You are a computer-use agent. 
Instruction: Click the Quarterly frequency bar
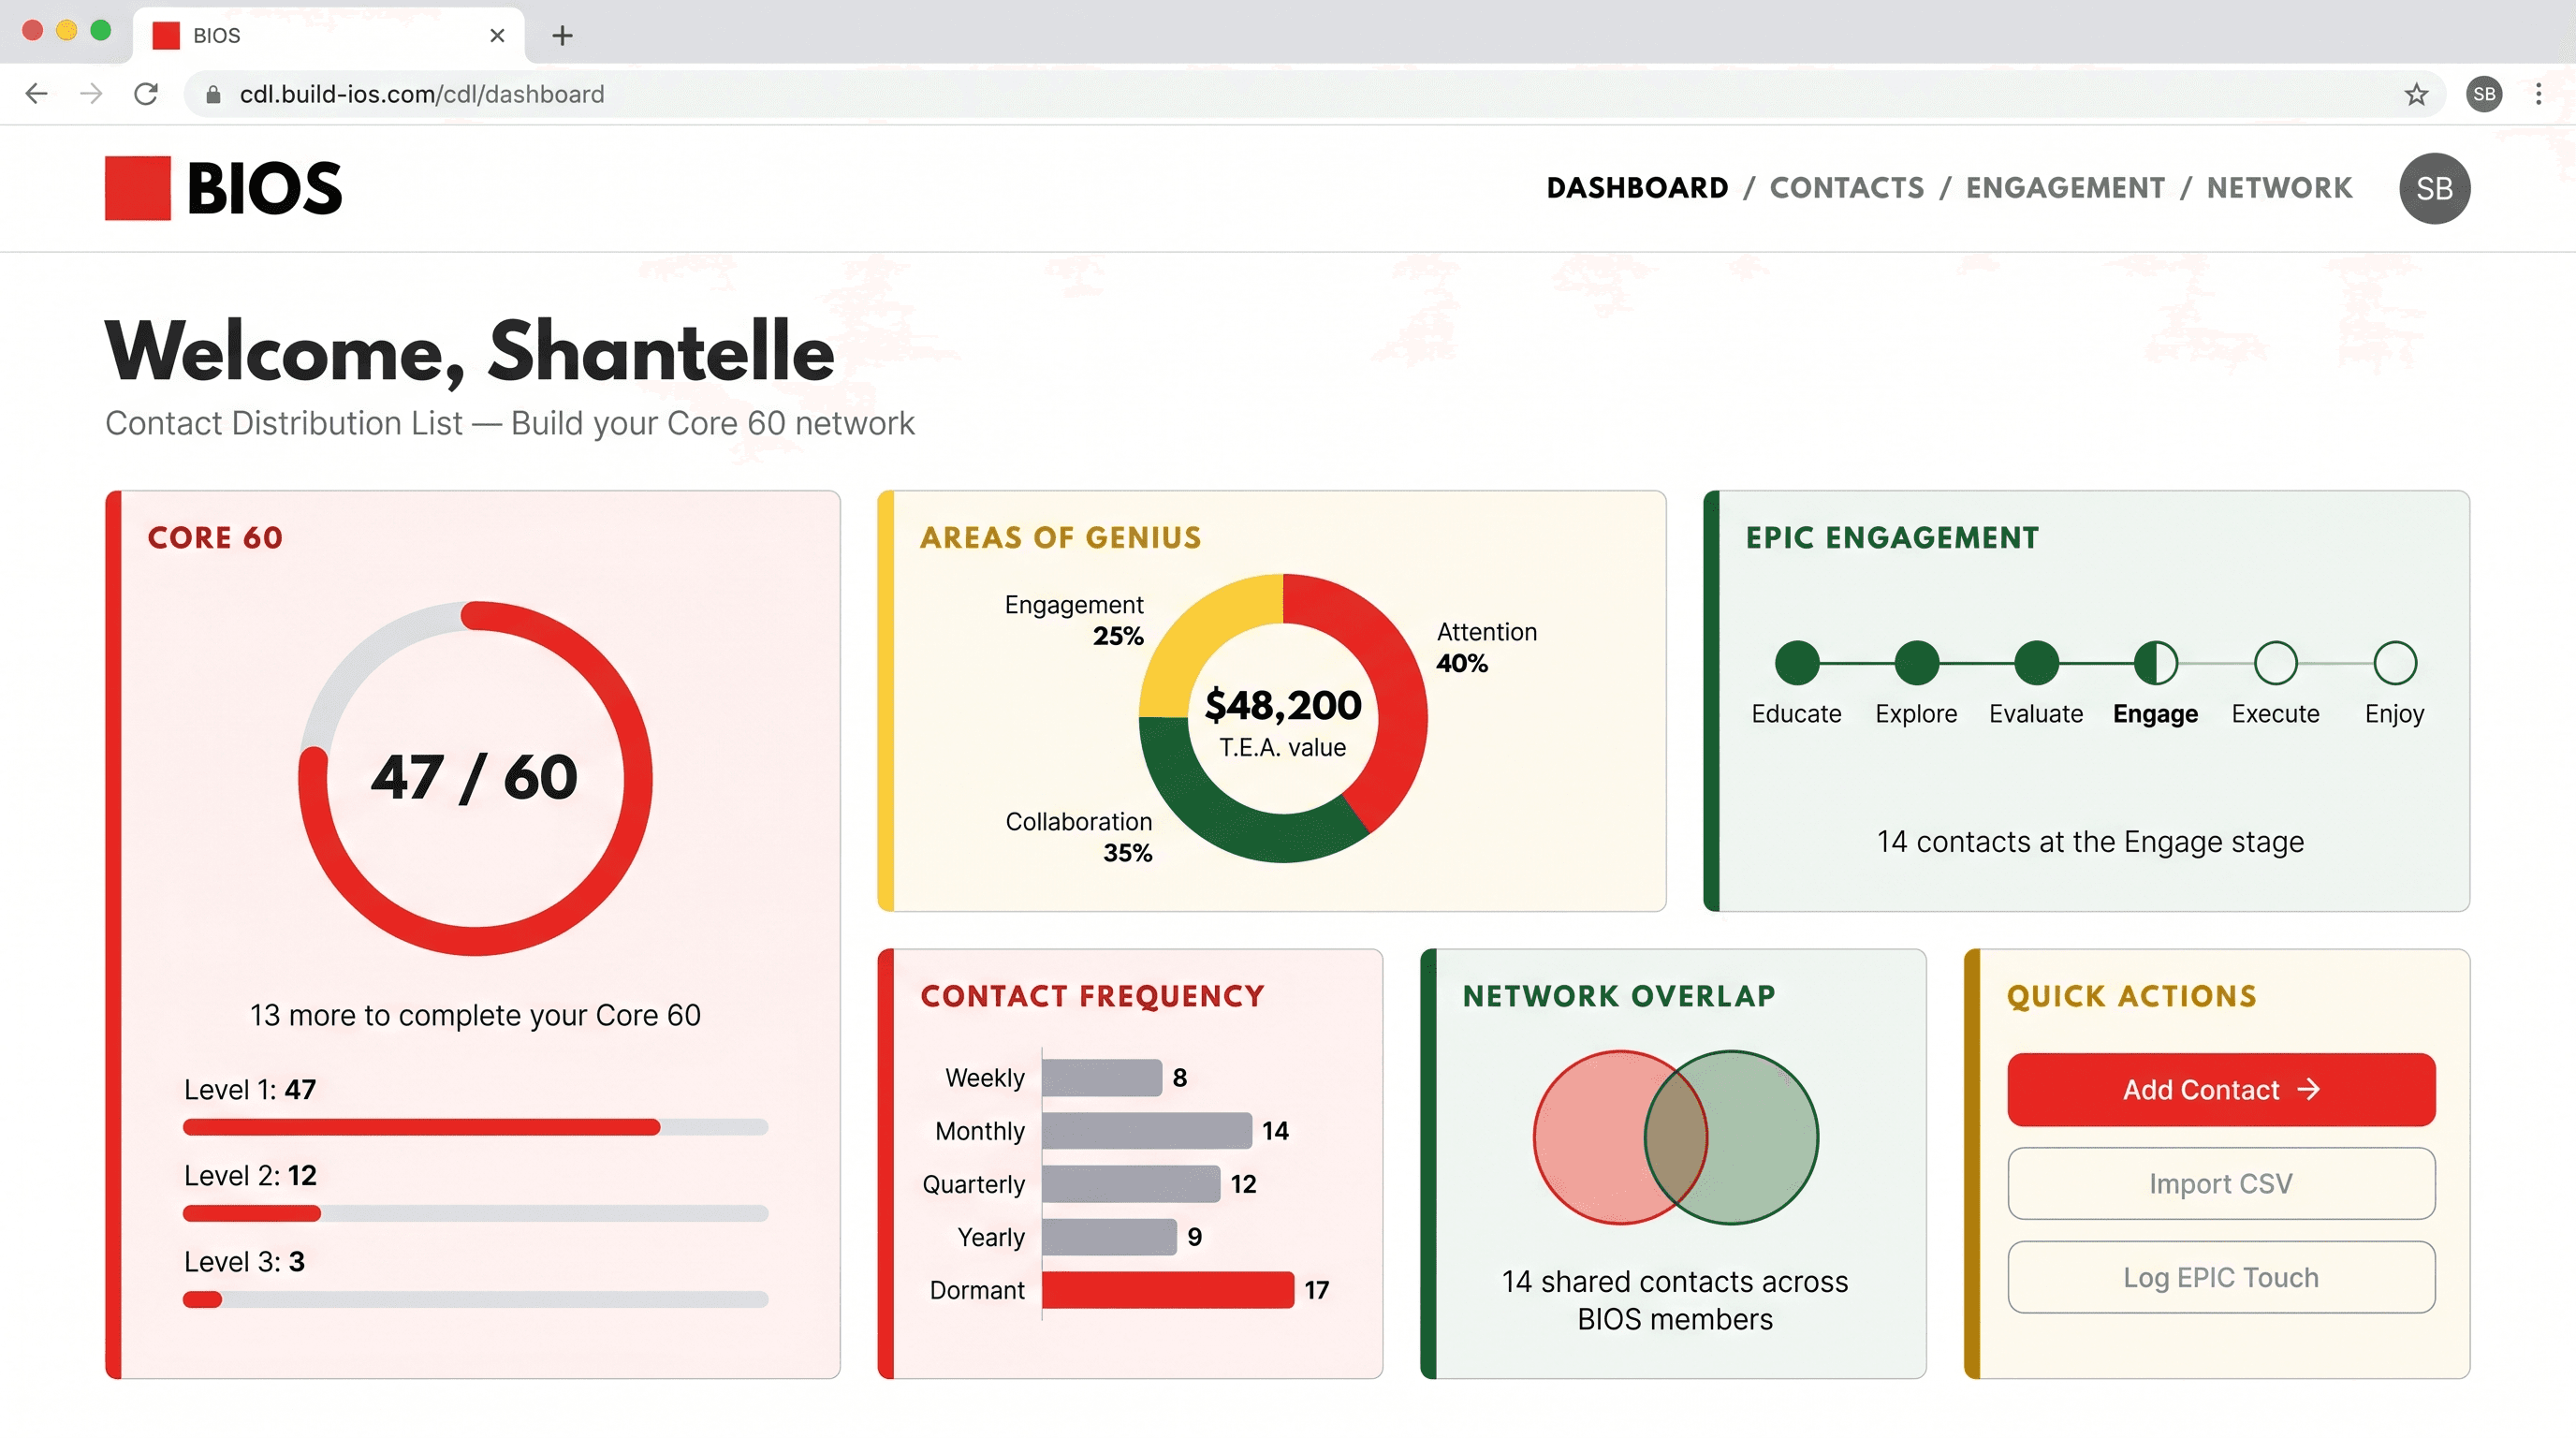coord(1130,1183)
